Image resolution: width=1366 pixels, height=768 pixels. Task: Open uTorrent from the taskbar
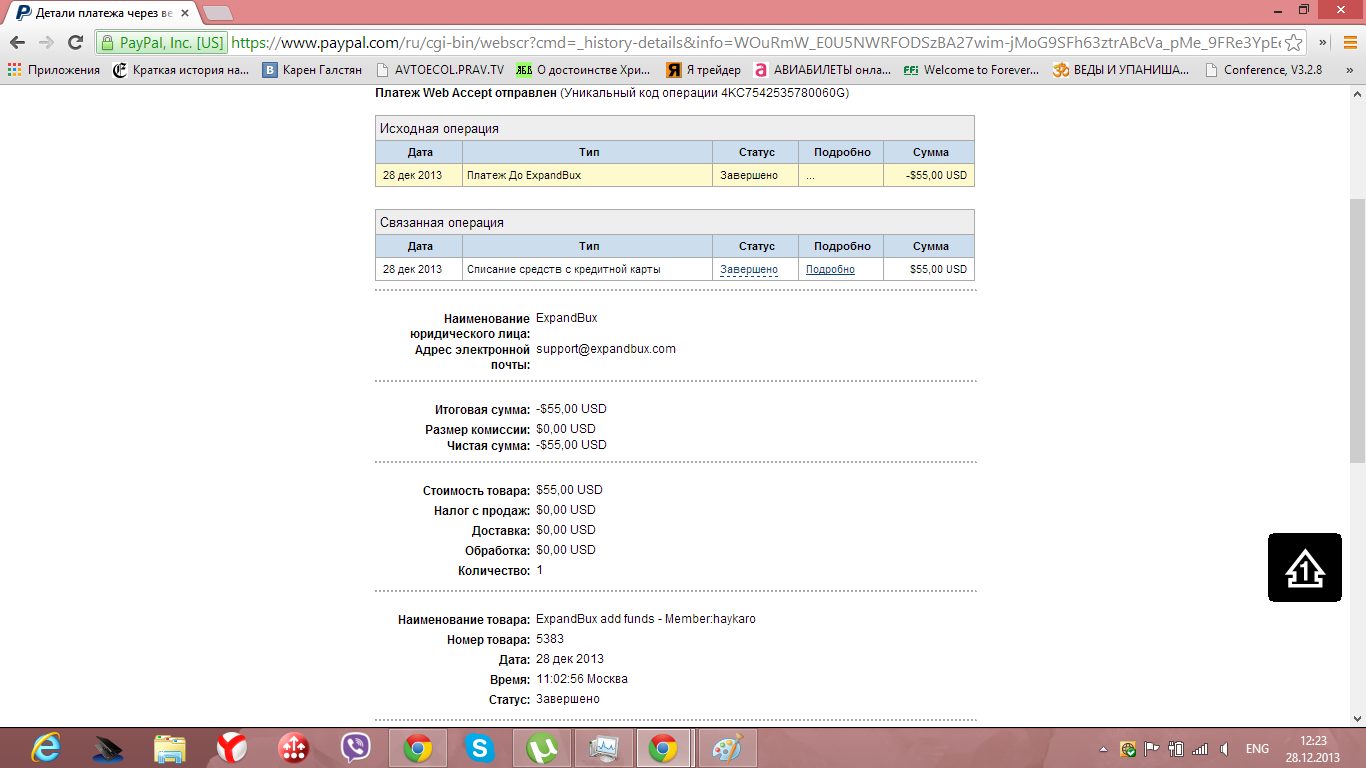542,748
